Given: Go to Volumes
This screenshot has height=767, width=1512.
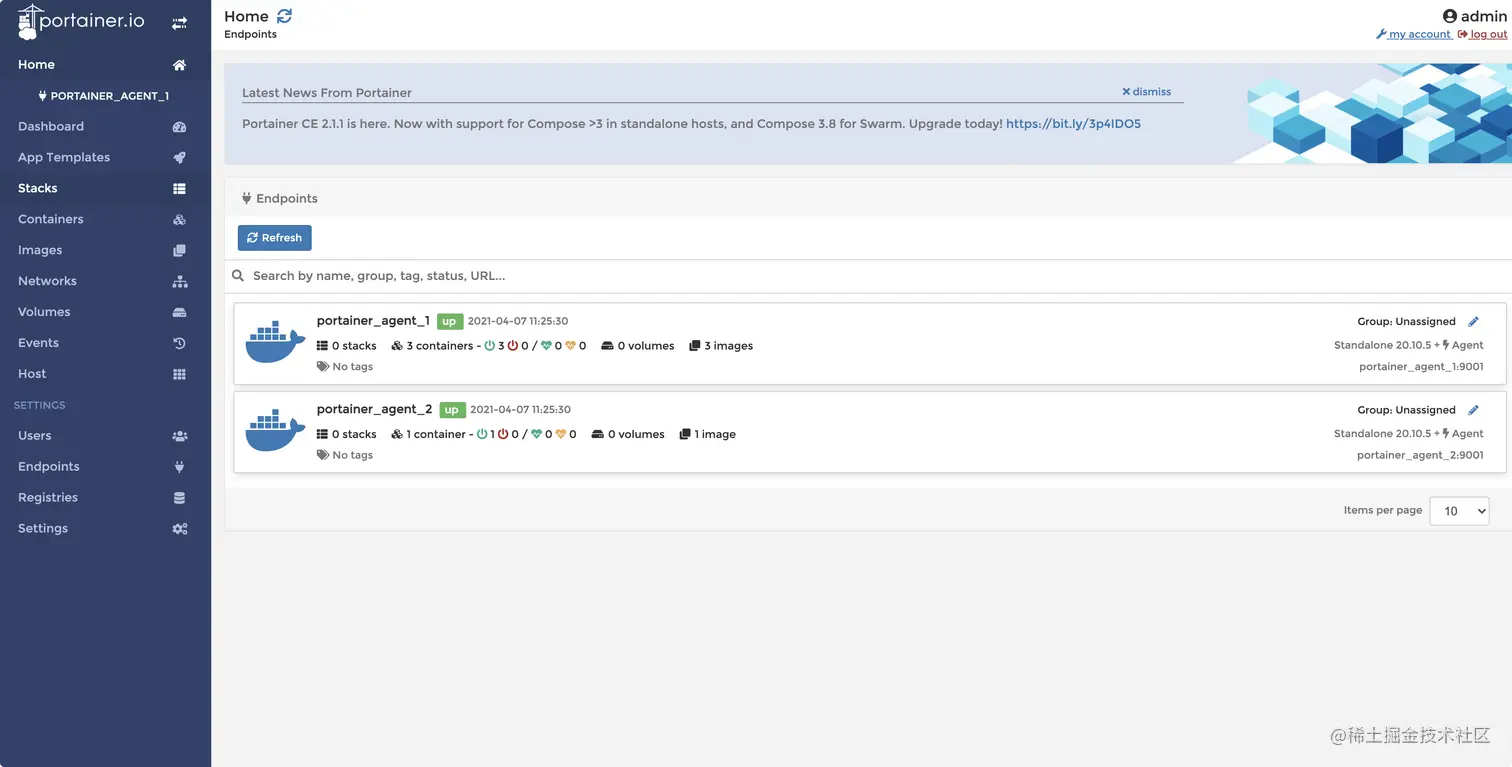Looking at the screenshot, I should (x=44, y=313).
